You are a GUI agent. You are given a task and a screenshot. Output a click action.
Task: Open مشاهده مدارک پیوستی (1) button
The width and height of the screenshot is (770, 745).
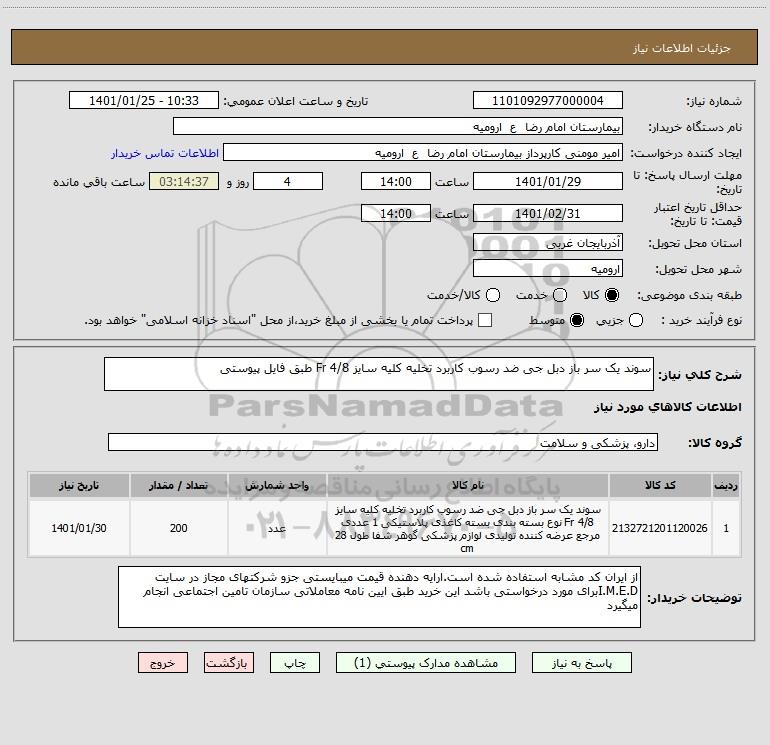coord(425,663)
